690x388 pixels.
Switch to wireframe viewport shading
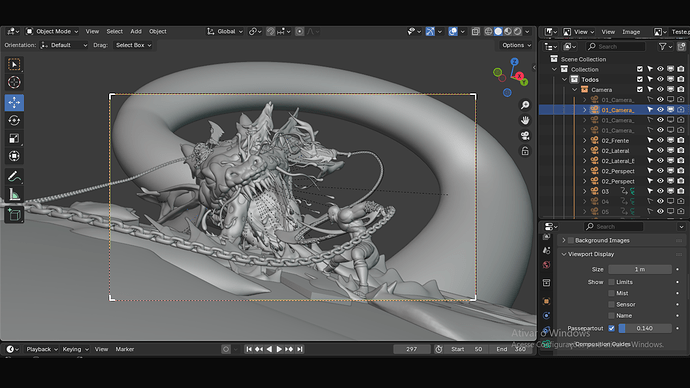[488, 32]
